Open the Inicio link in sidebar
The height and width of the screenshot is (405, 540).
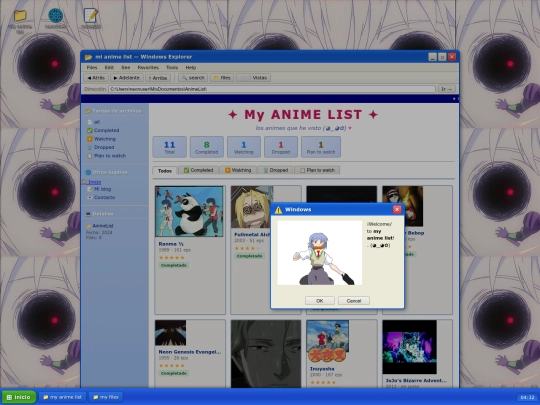click(x=94, y=182)
